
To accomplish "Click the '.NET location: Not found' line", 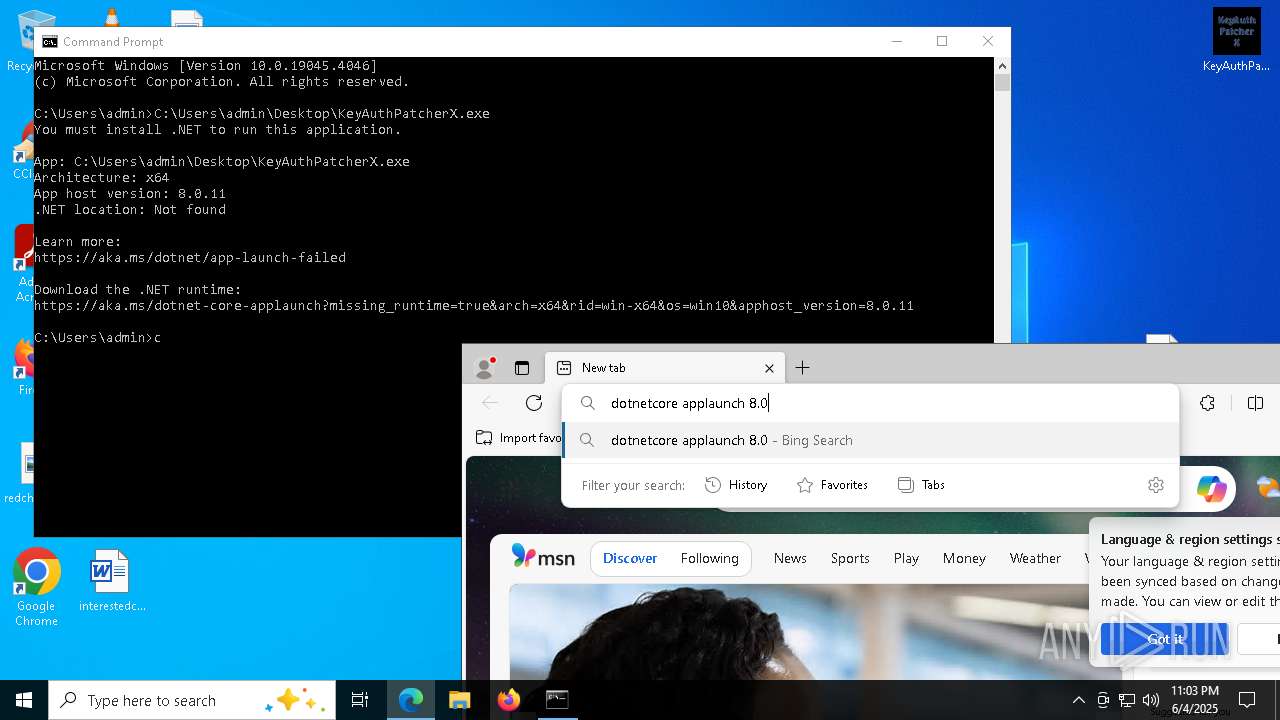I will coord(130,210).
